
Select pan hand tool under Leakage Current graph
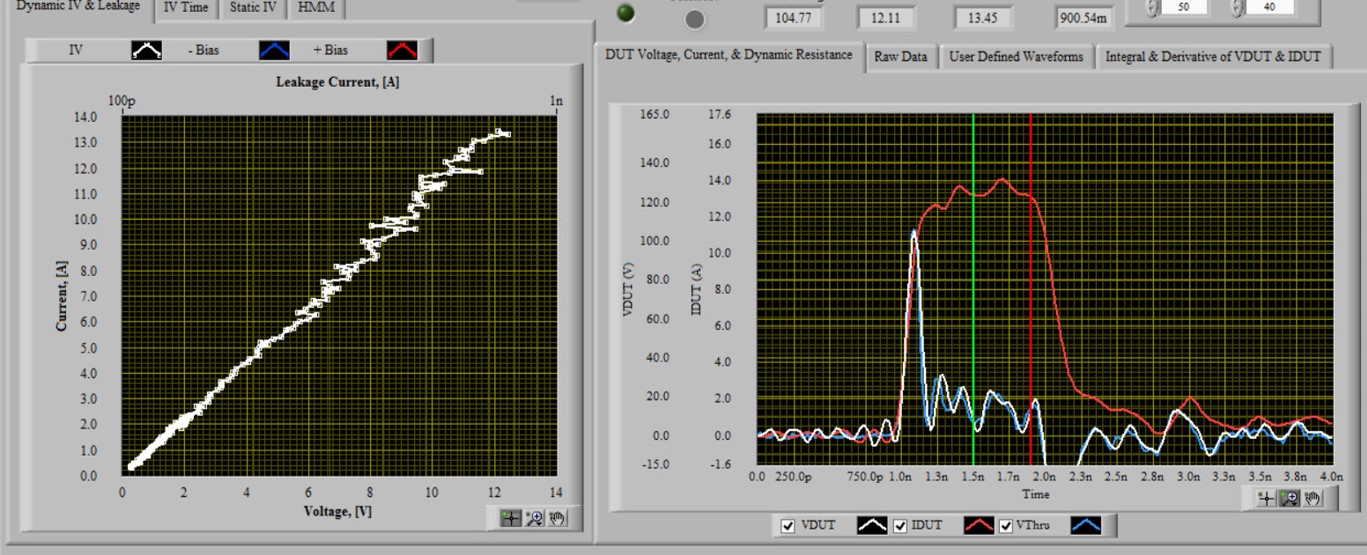coord(557,518)
